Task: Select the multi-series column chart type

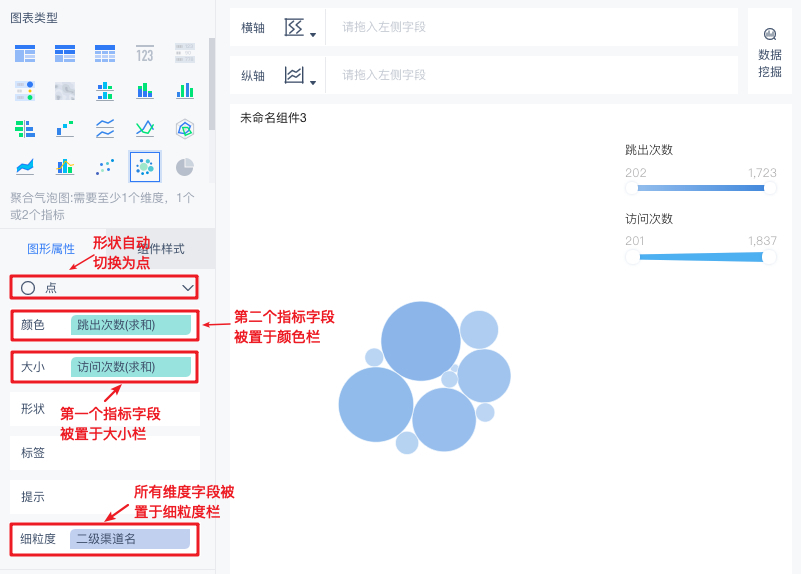Action: (184, 90)
